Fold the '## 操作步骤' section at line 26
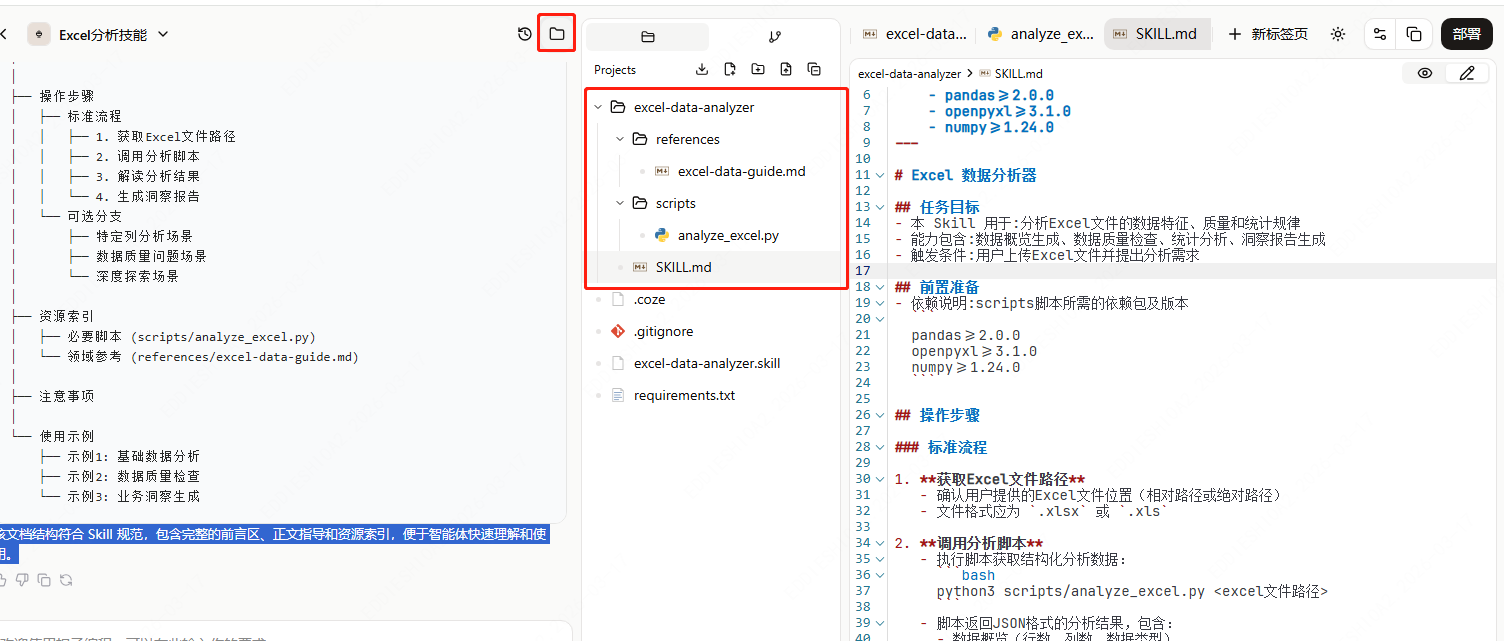 (x=880, y=415)
